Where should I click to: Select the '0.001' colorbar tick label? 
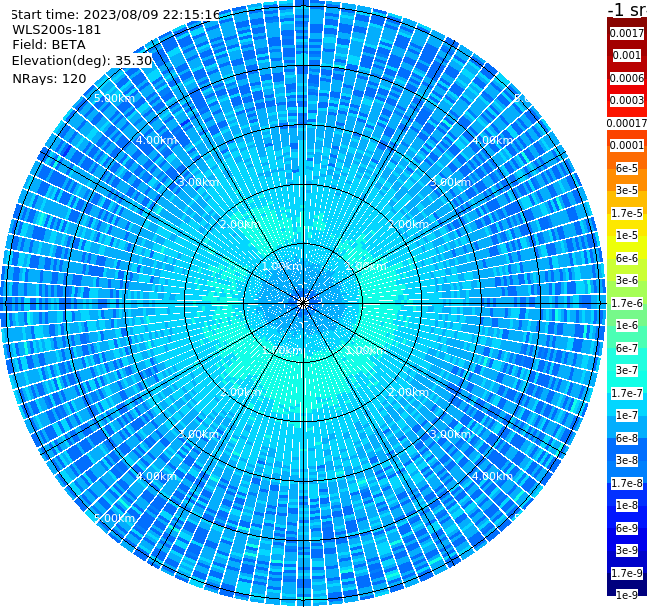pyautogui.click(x=627, y=55)
